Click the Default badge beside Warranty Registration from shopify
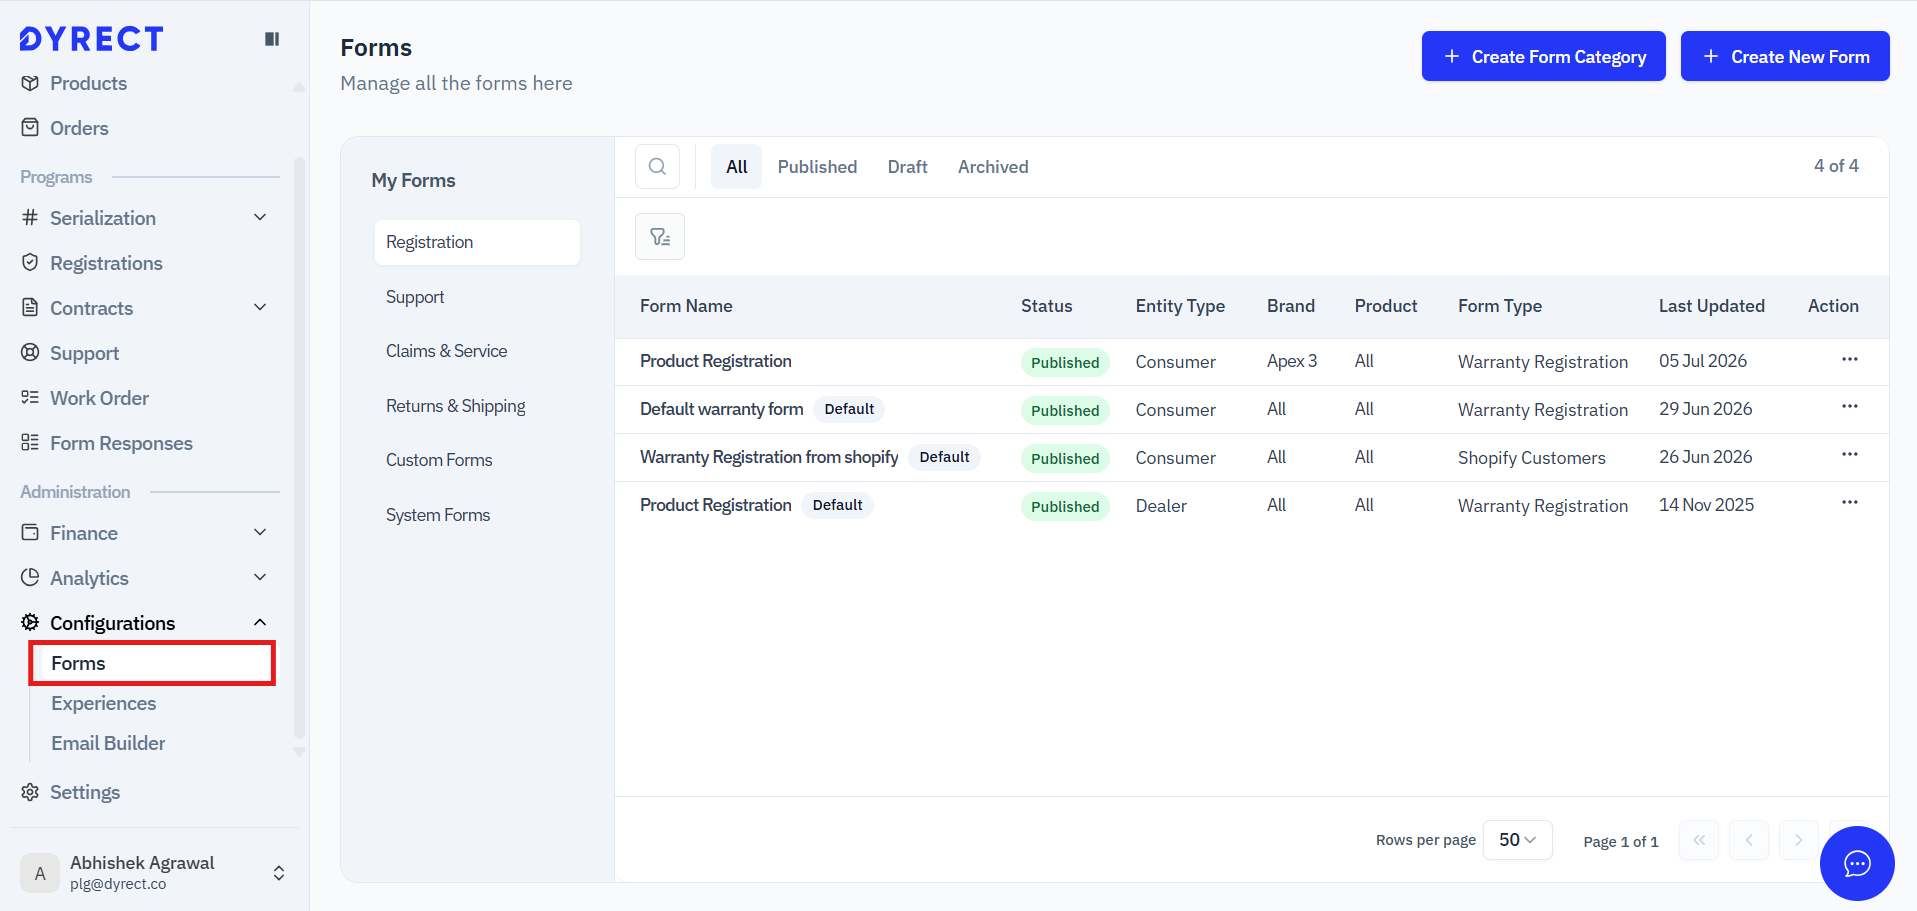1917x911 pixels. point(944,457)
